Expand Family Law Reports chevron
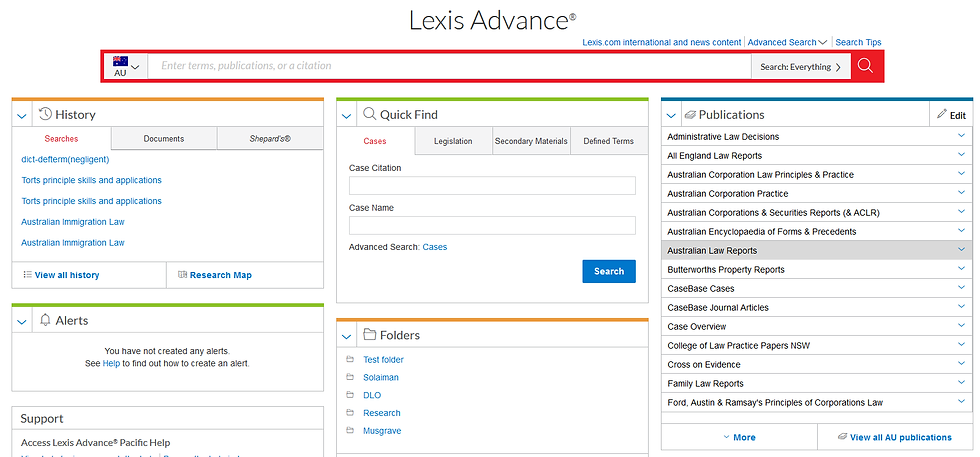The image size is (980, 457). [x=961, y=383]
